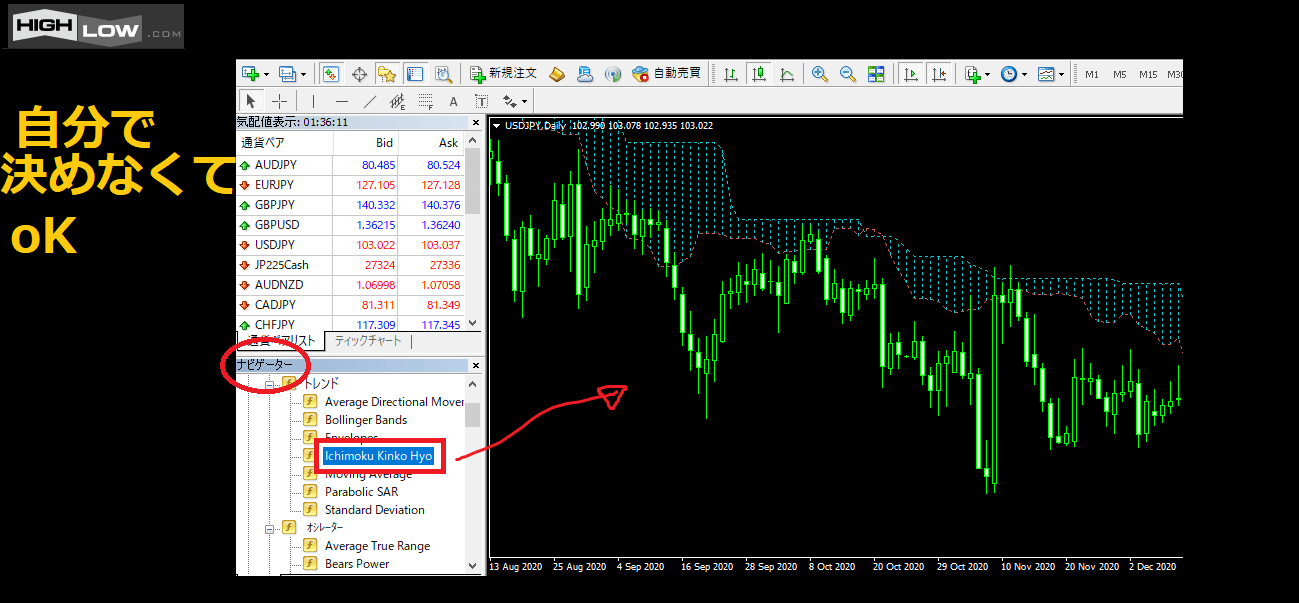Image resolution: width=1299 pixels, height=603 pixels.
Task: Click the tile windows icon
Action: pos(876,74)
